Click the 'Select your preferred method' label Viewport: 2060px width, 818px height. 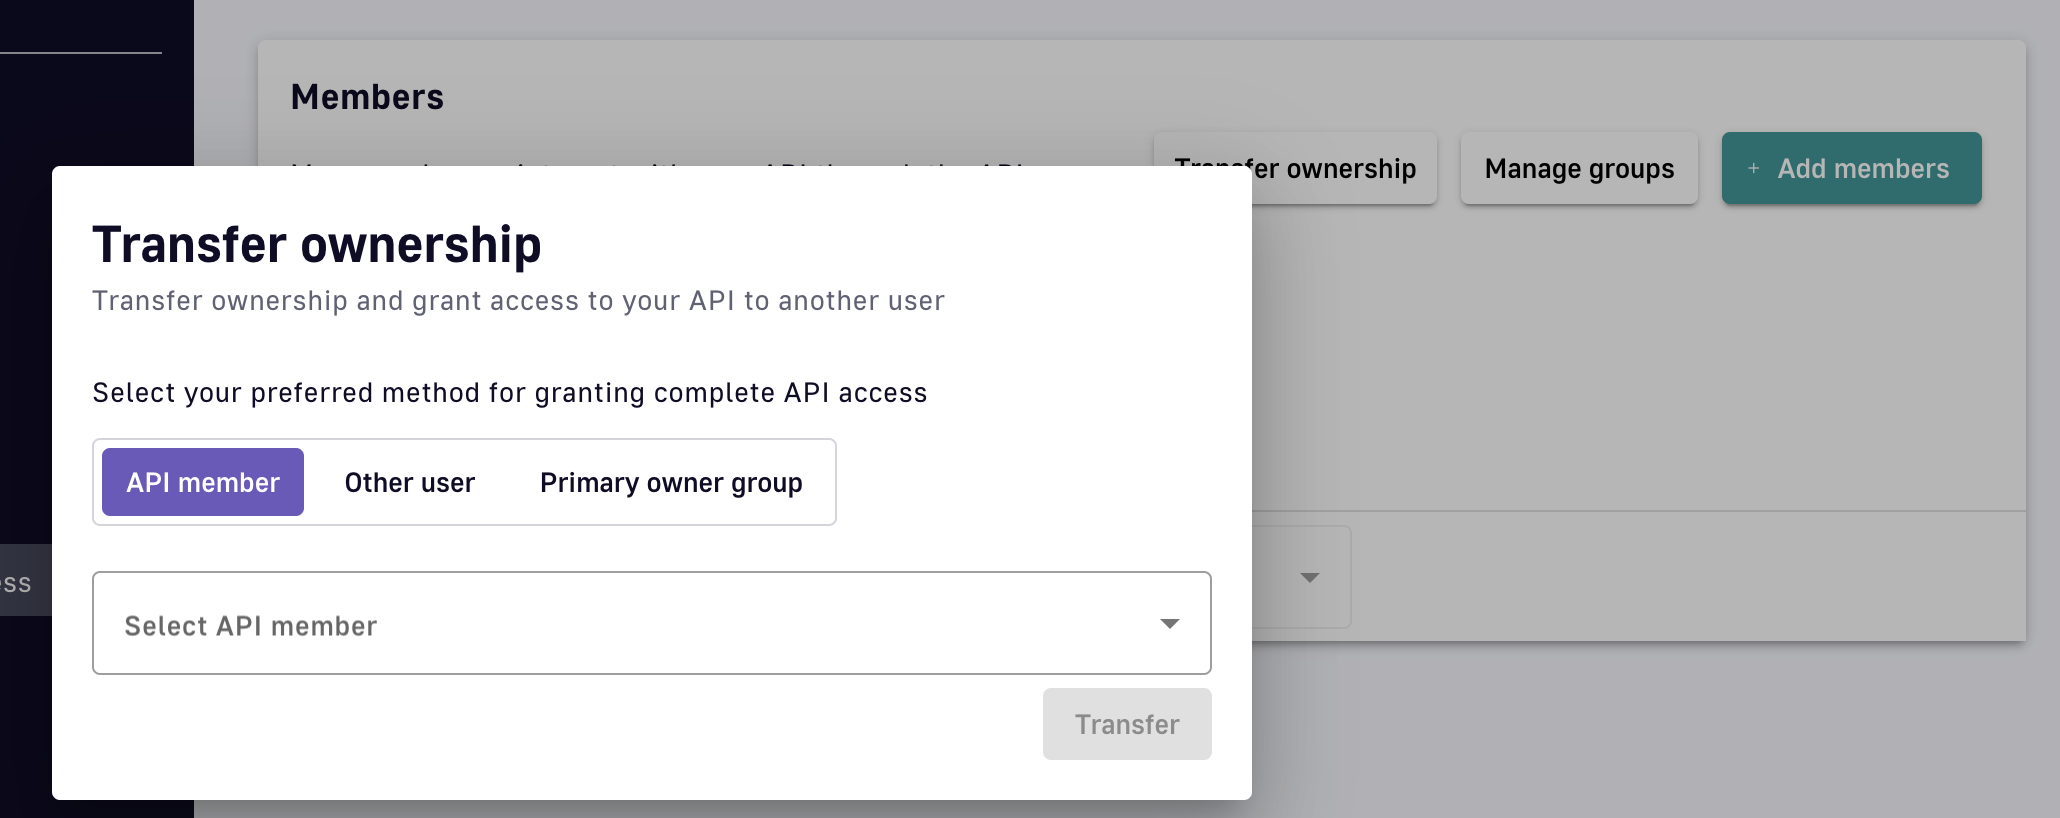coord(510,393)
